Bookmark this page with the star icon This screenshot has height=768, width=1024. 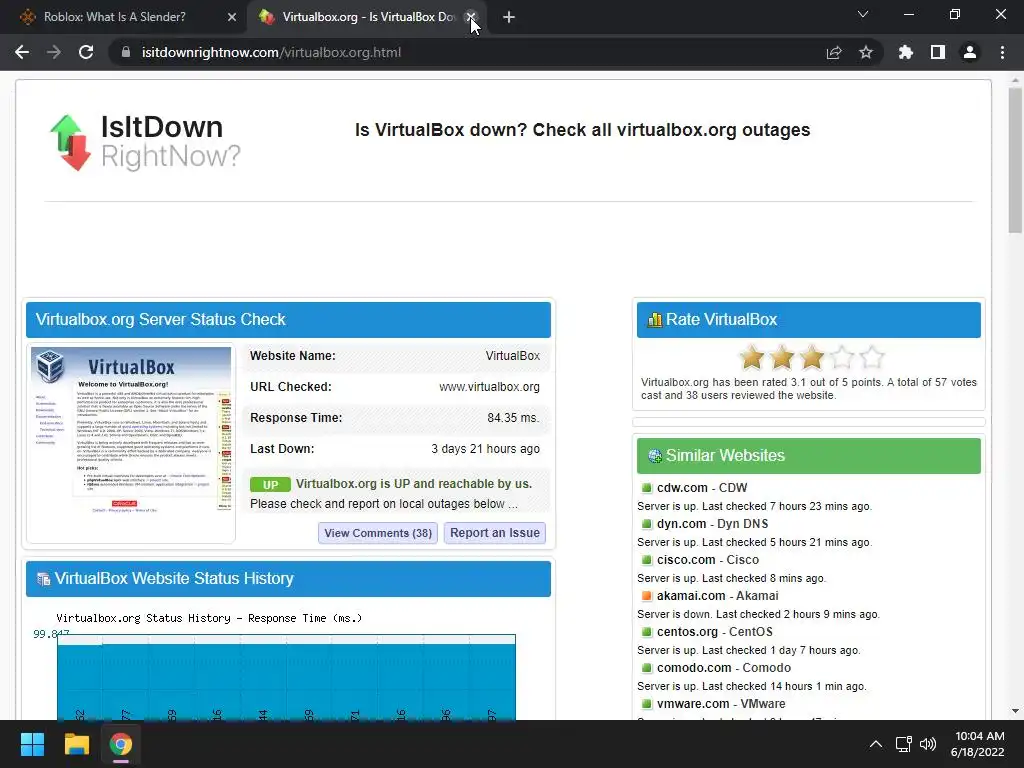pos(866,52)
